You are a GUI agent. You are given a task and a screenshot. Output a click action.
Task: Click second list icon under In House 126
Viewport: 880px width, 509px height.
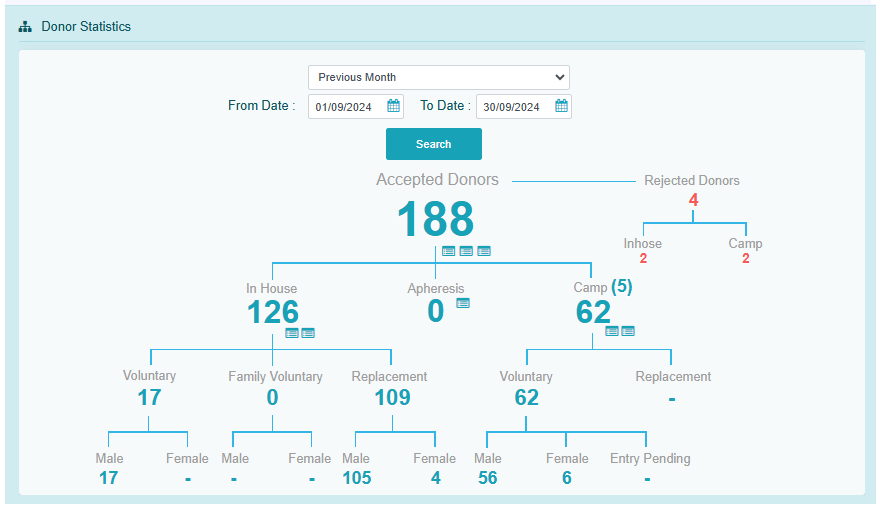click(x=308, y=333)
